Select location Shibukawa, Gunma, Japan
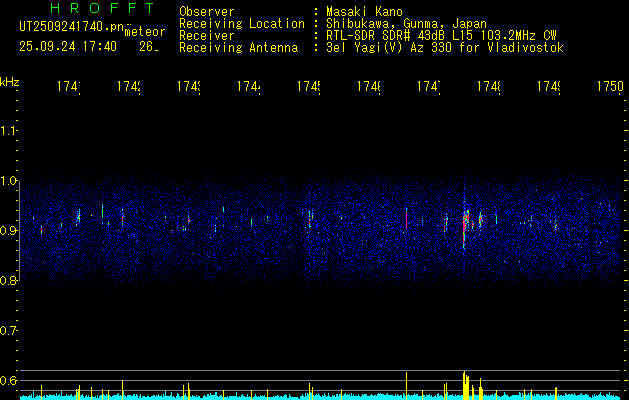Image resolution: width=629 pixels, height=400 pixels. click(406, 24)
